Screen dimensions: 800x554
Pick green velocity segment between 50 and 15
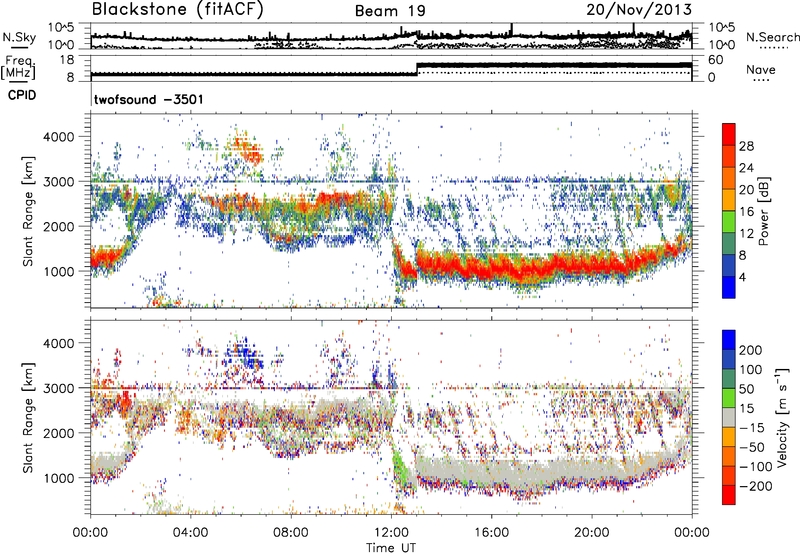(729, 398)
